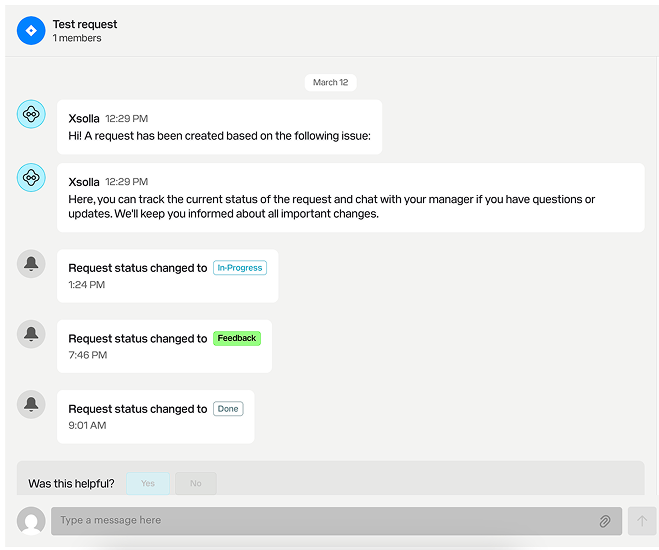Click the bell icon beside Feedback notification
The height and width of the screenshot is (550, 659).
coord(31,334)
